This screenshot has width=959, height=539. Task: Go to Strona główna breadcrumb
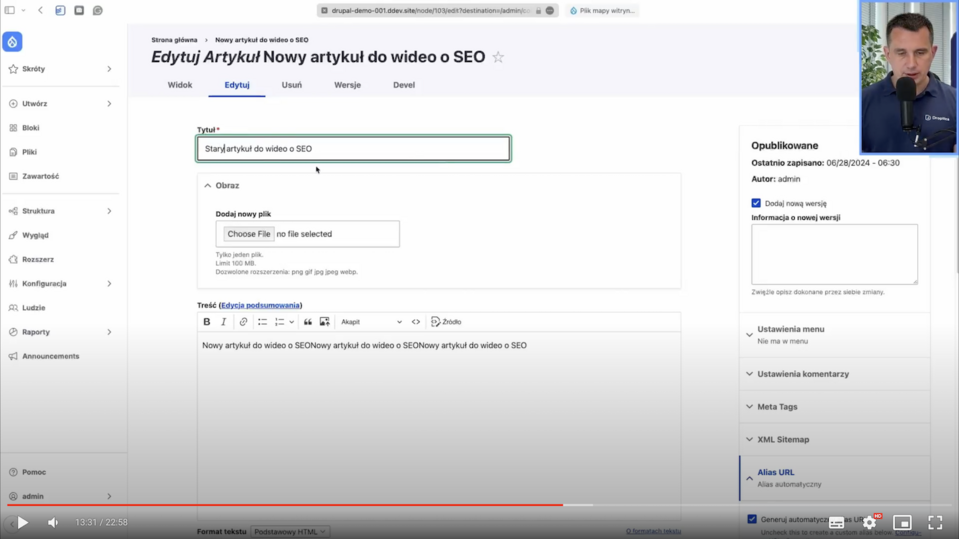tap(174, 40)
